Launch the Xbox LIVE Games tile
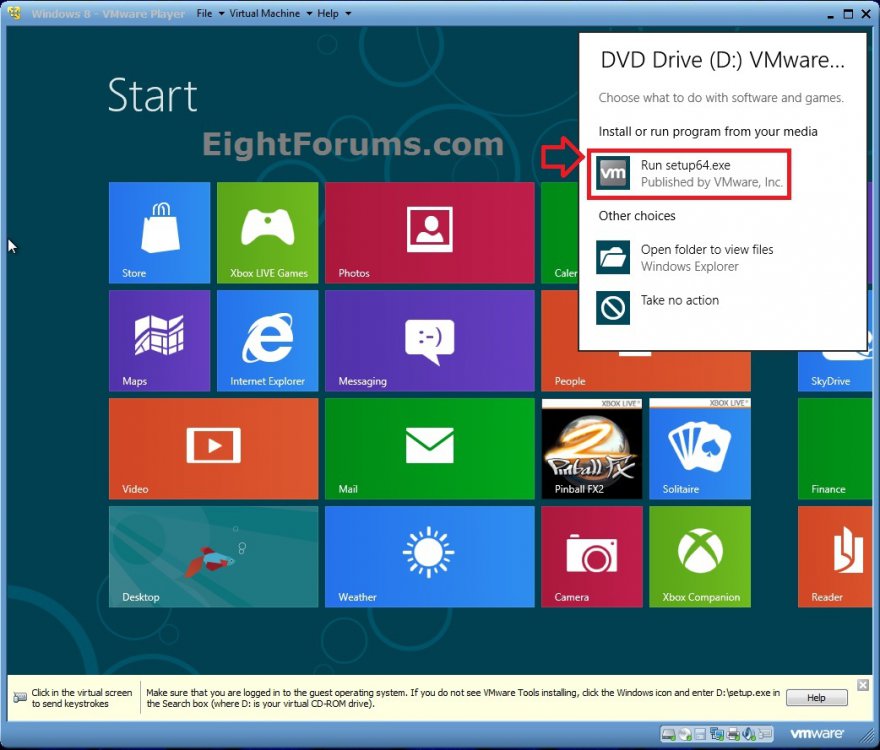The width and height of the screenshot is (880, 750). click(268, 232)
